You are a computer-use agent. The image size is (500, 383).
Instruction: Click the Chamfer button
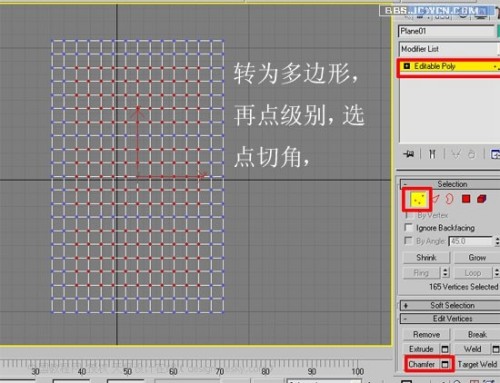[422, 364]
